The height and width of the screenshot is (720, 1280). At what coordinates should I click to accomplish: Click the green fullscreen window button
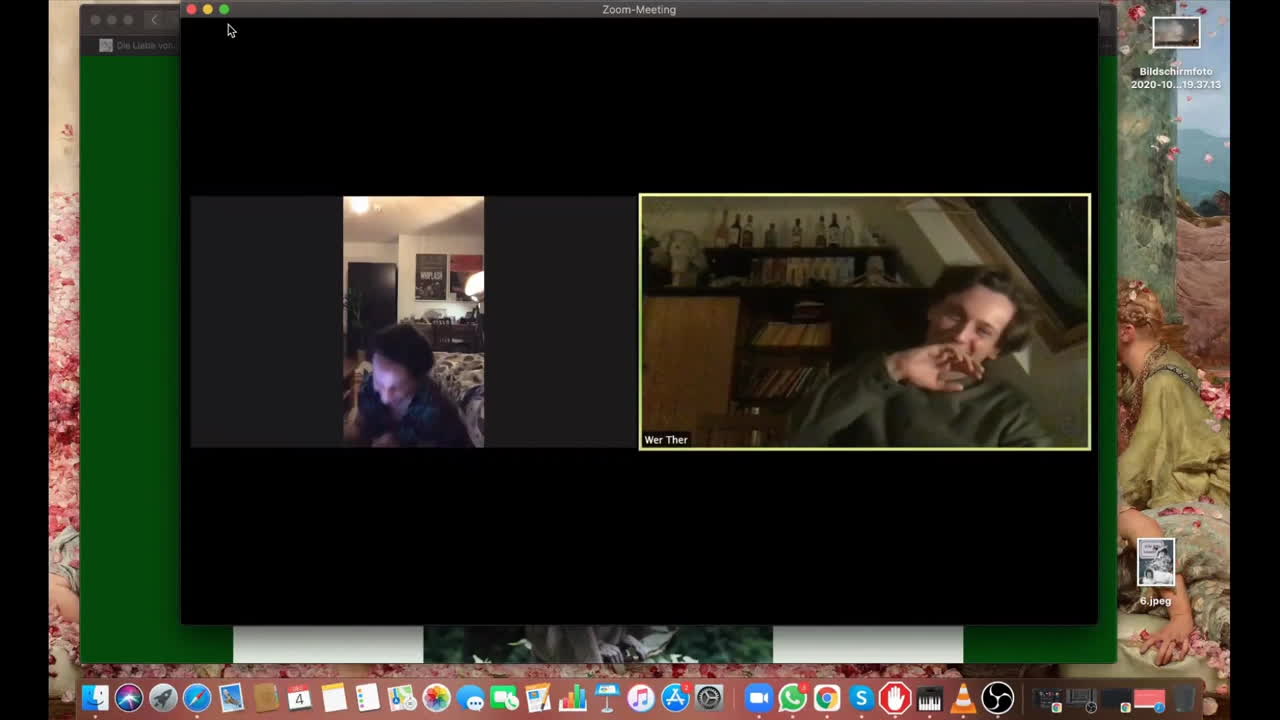tap(224, 10)
